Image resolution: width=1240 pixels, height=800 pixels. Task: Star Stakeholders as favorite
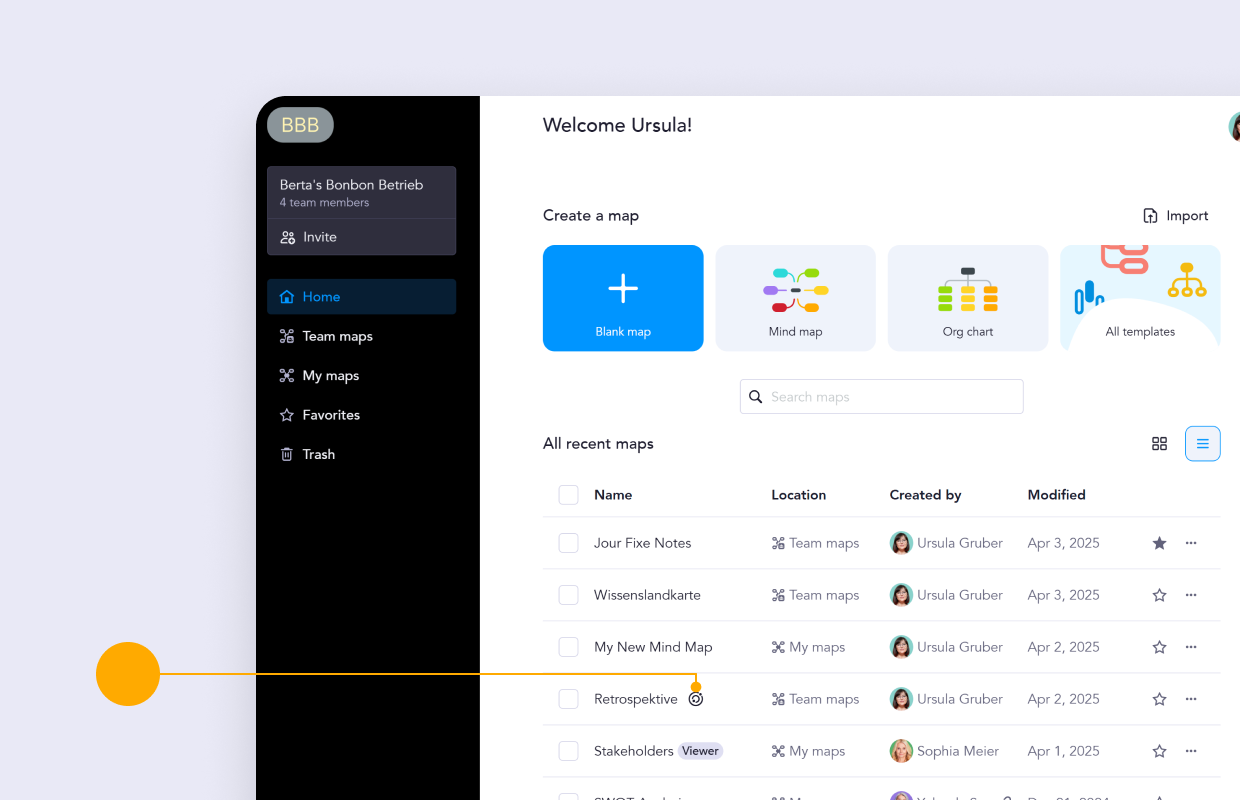1160,751
